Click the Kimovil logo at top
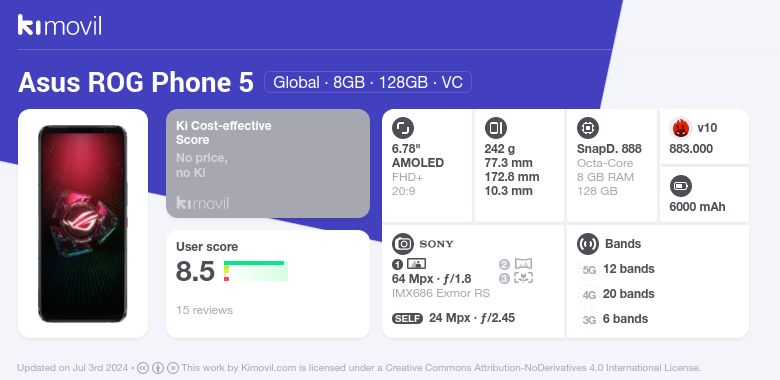The image size is (780, 380). tap(60, 25)
